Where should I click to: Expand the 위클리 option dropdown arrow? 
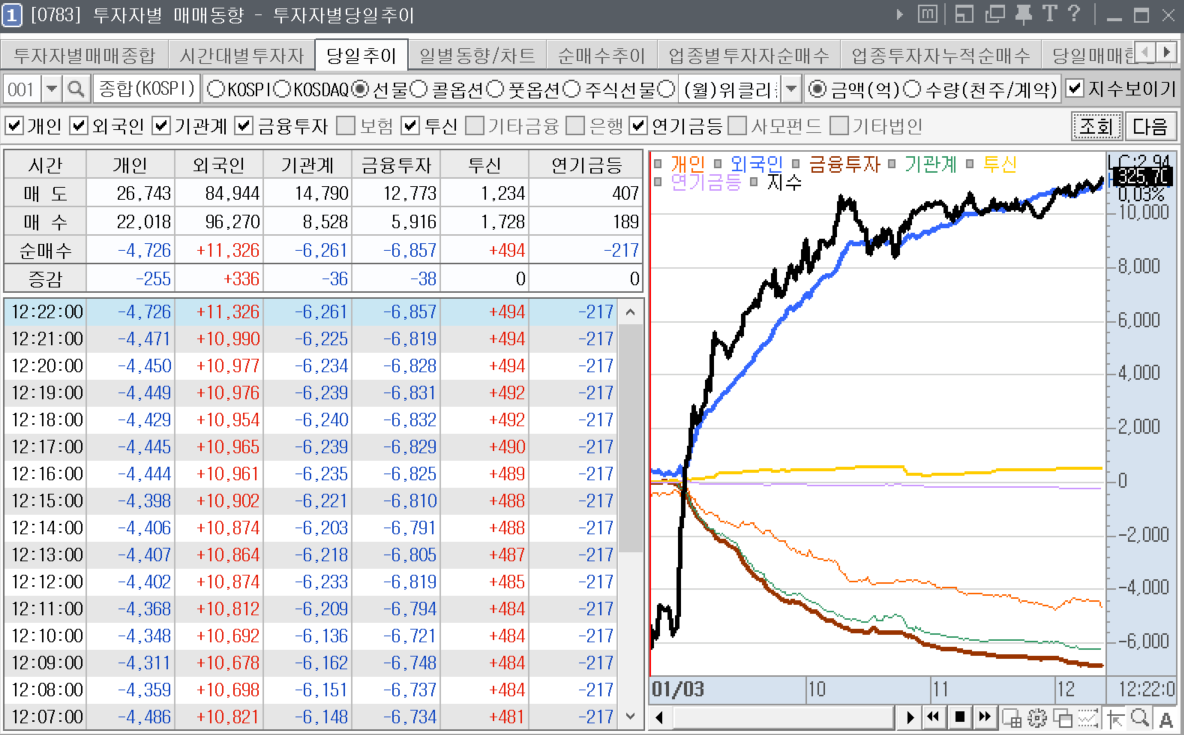point(791,89)
